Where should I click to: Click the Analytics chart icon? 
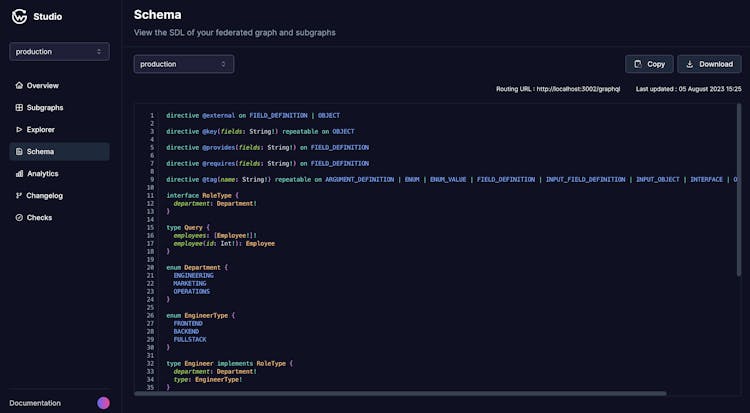click(18, 174)
